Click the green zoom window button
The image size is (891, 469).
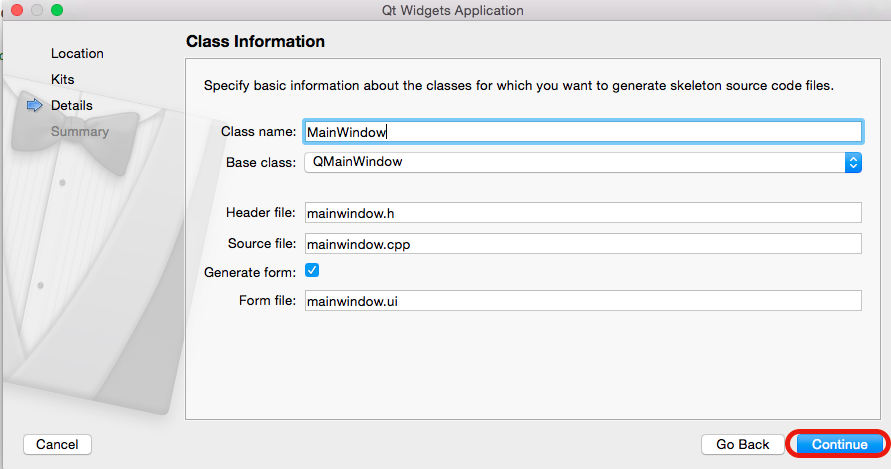pyautogui.click(x=57, y=10)
